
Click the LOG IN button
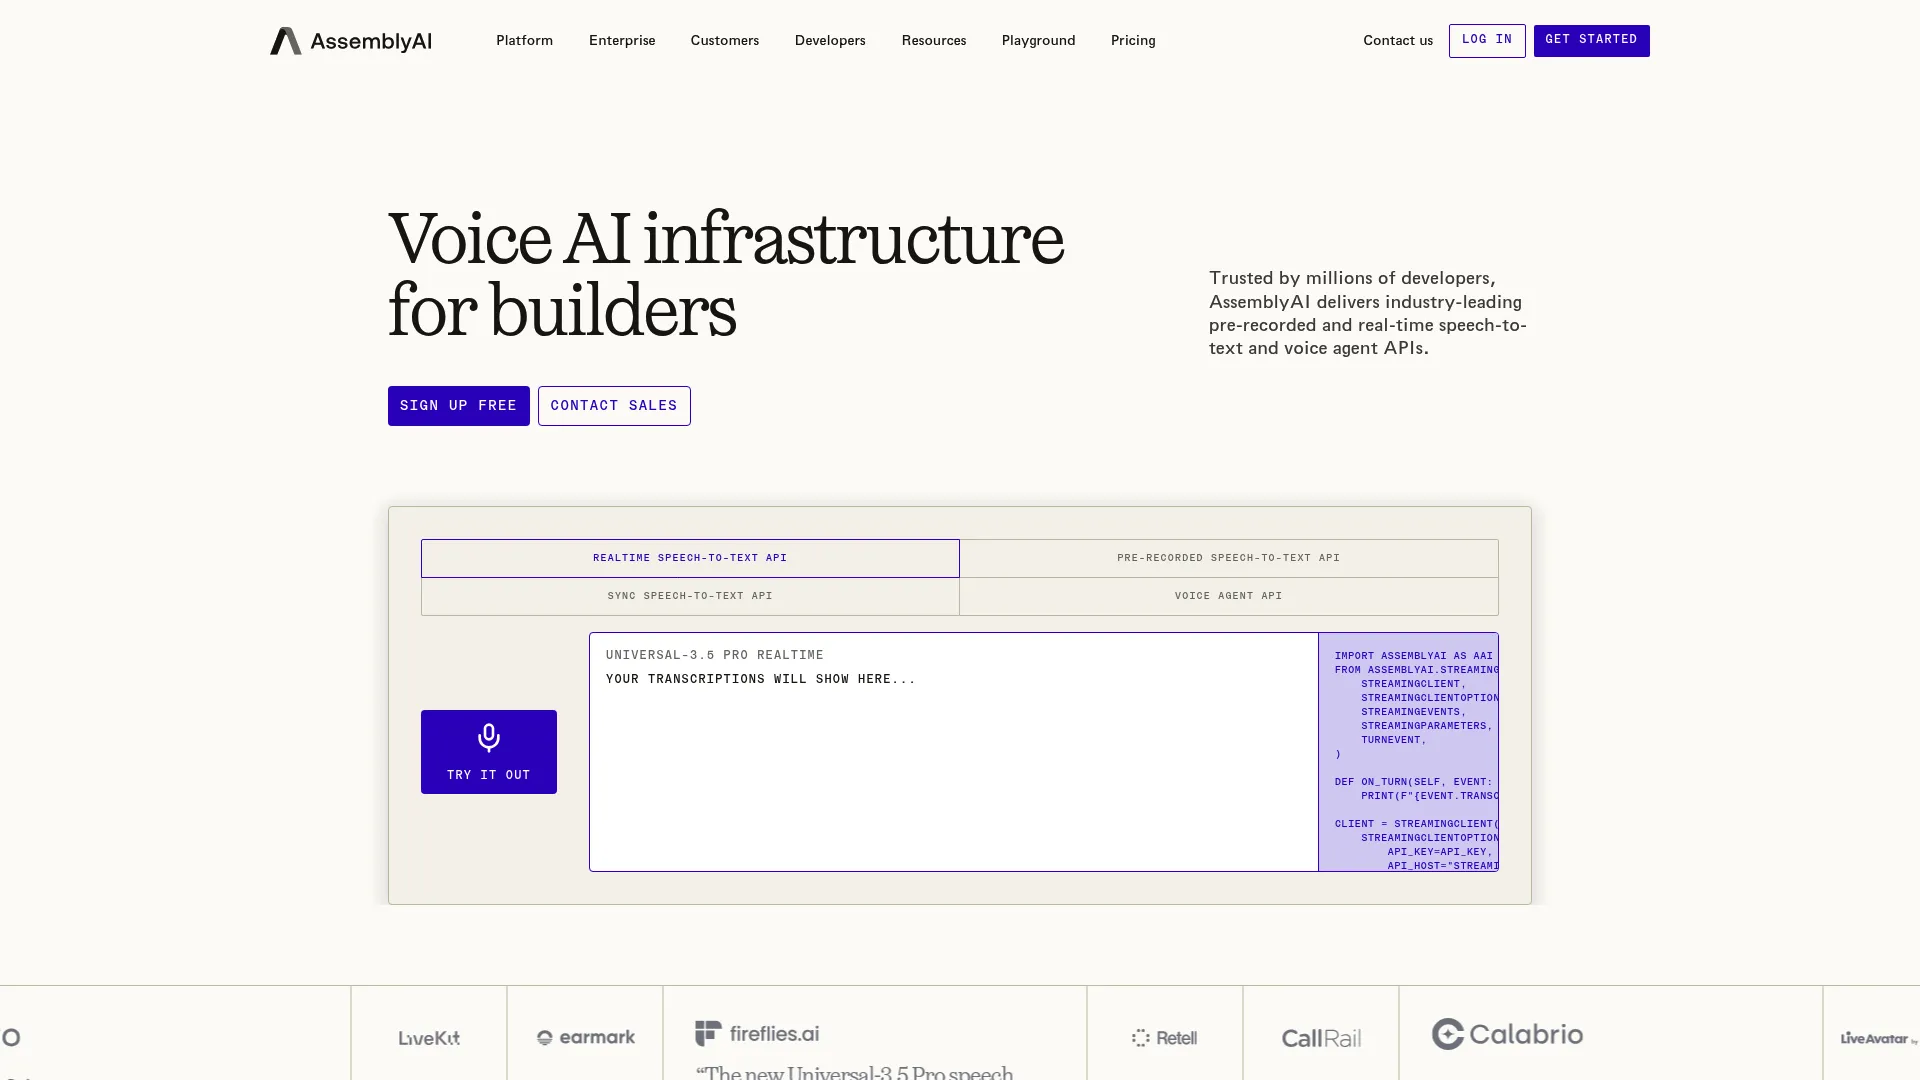pyautogui.click(x=1487, y=41)
